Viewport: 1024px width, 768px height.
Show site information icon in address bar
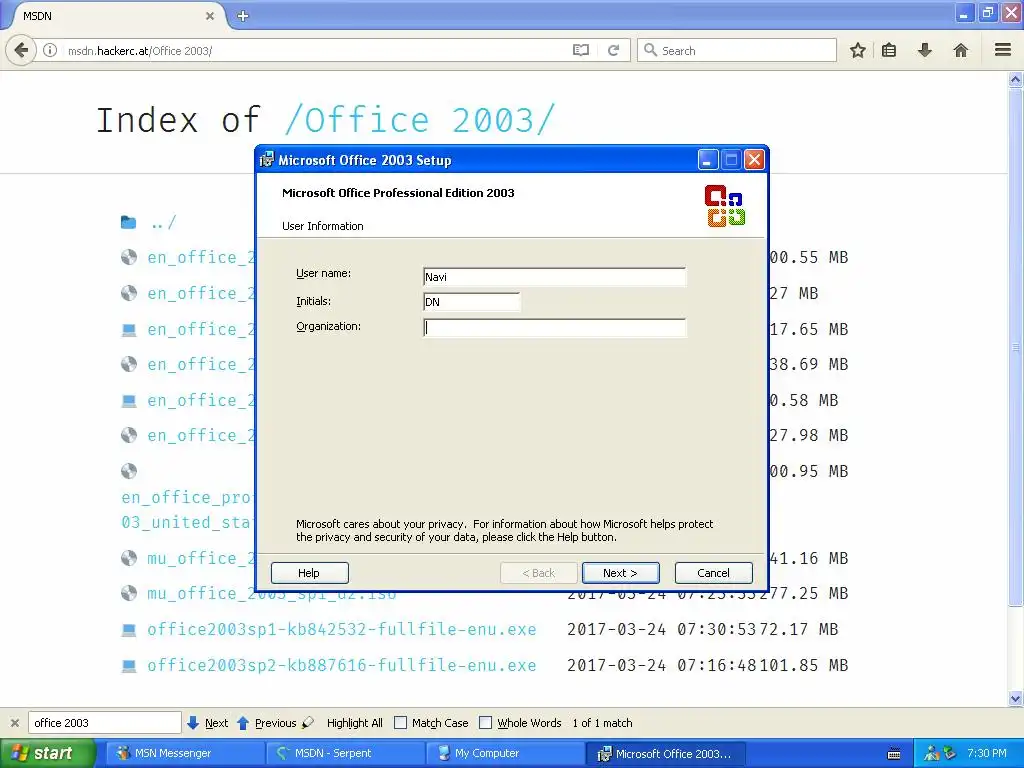pos(50,50)
